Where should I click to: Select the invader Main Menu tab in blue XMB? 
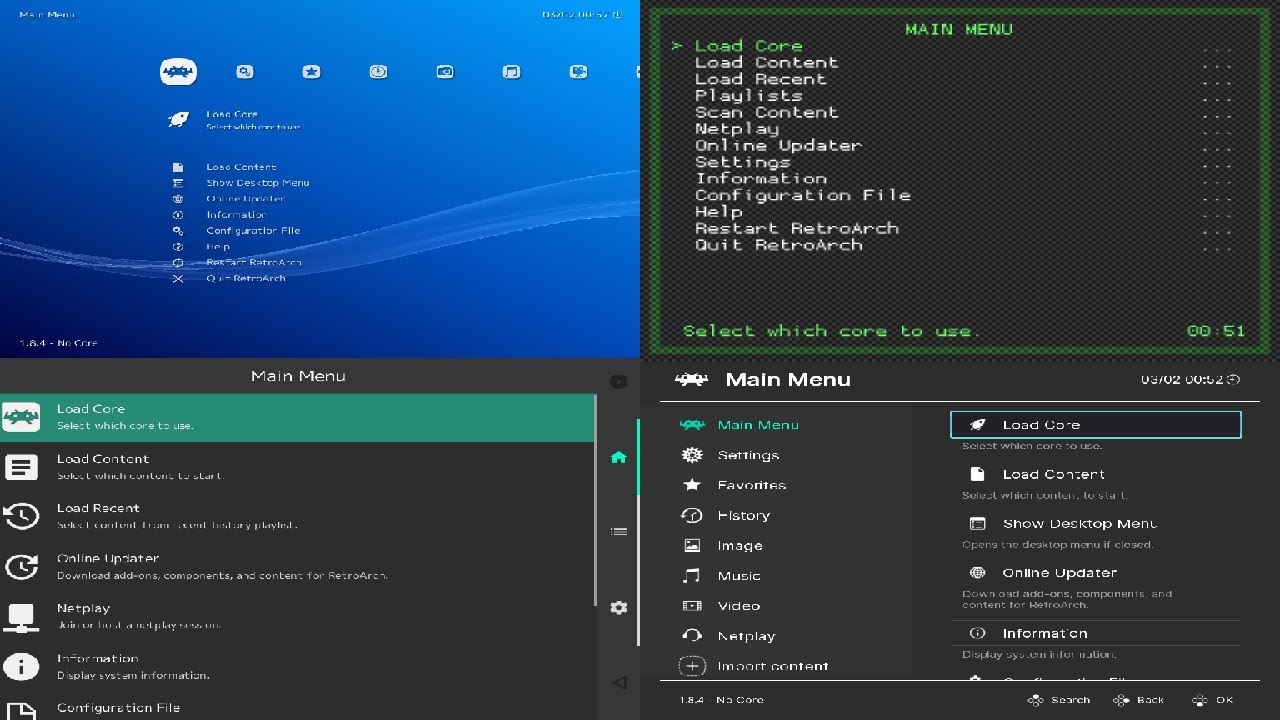click(x=178, y=72)
